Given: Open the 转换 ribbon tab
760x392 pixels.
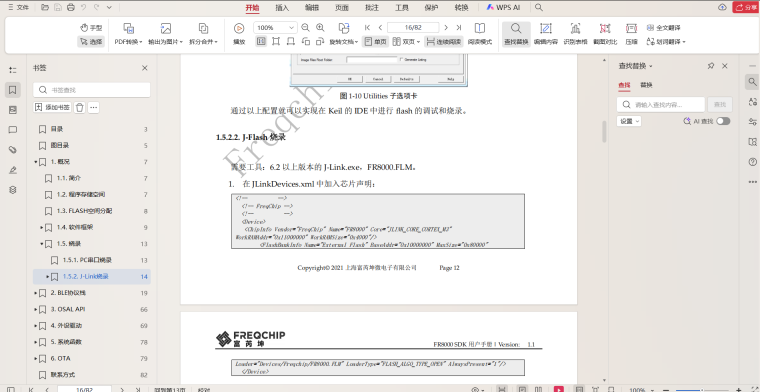Looking at the screenshot, I should coord(461,7).
